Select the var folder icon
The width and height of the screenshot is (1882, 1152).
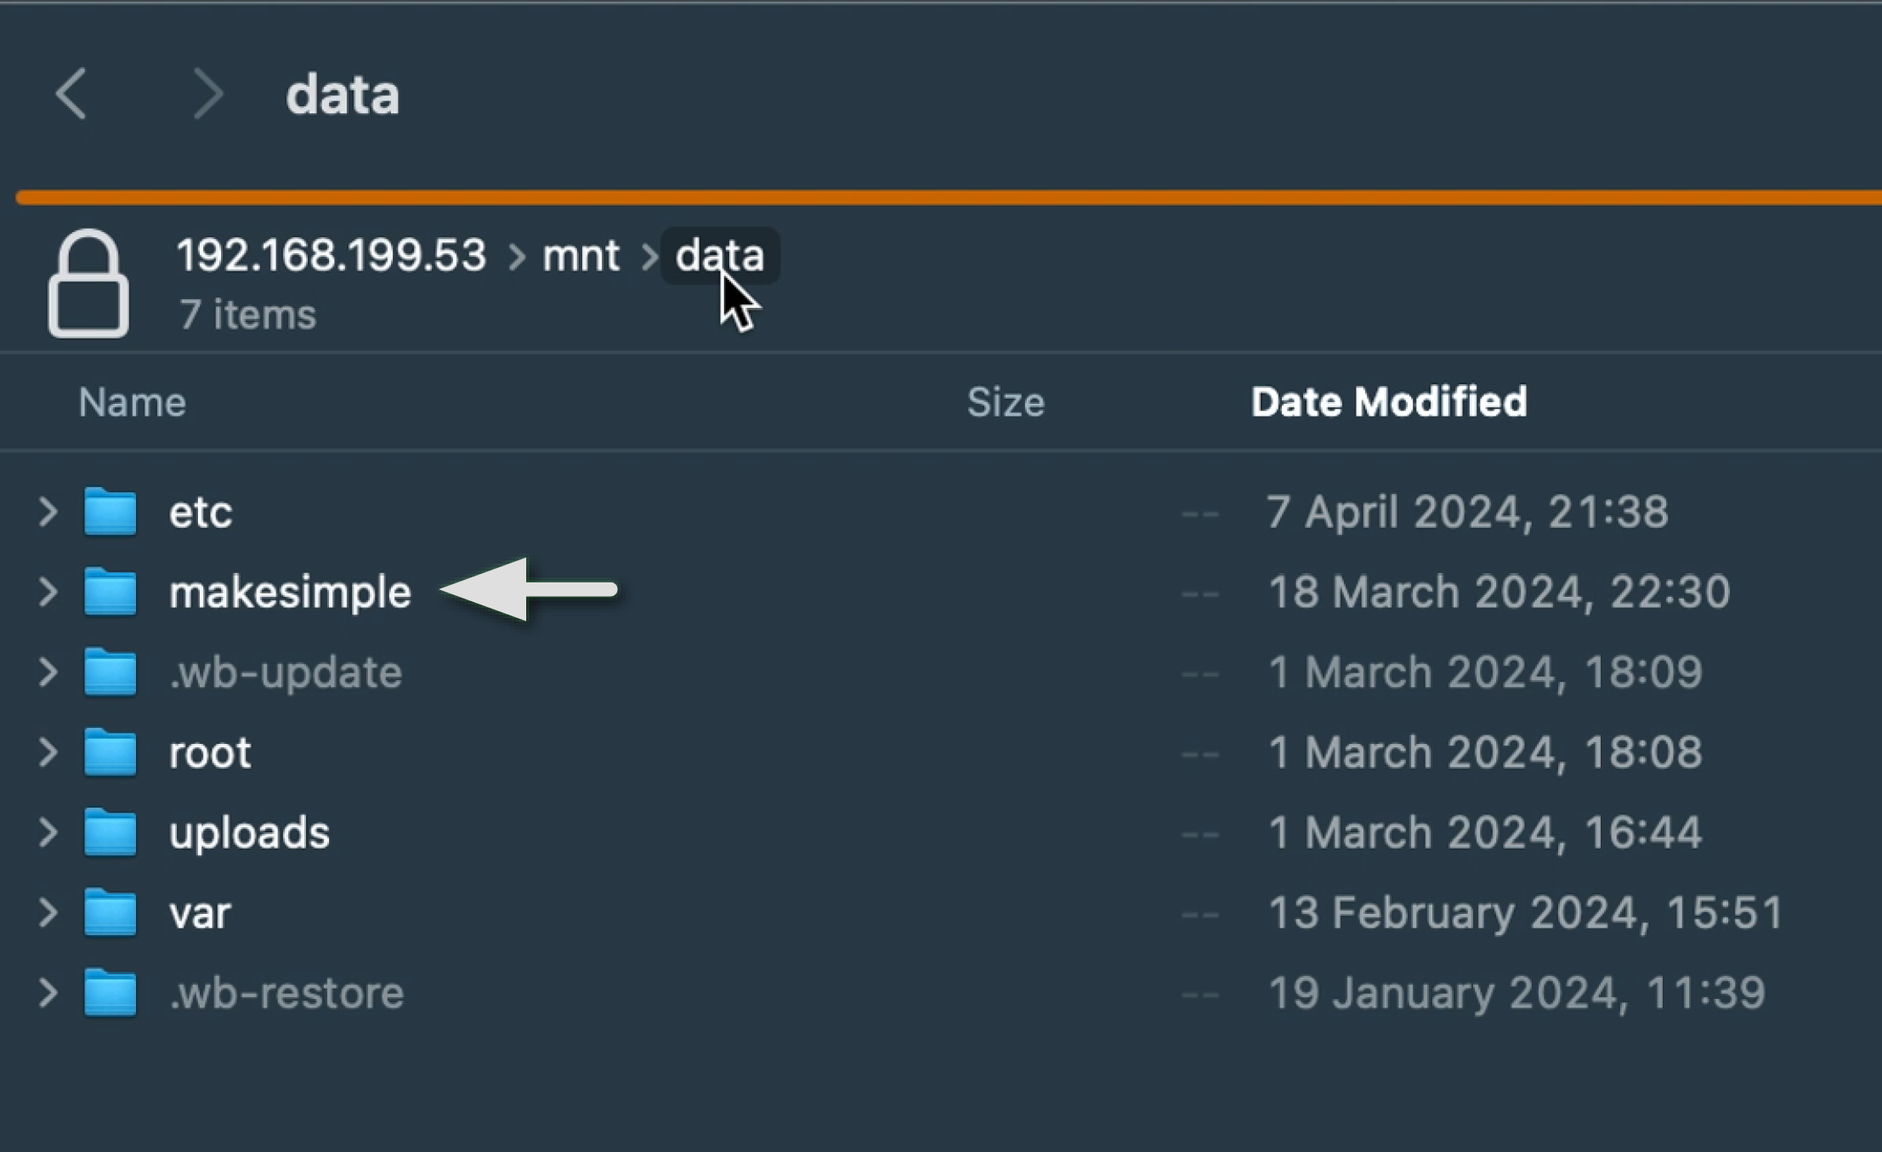(110, 912)
